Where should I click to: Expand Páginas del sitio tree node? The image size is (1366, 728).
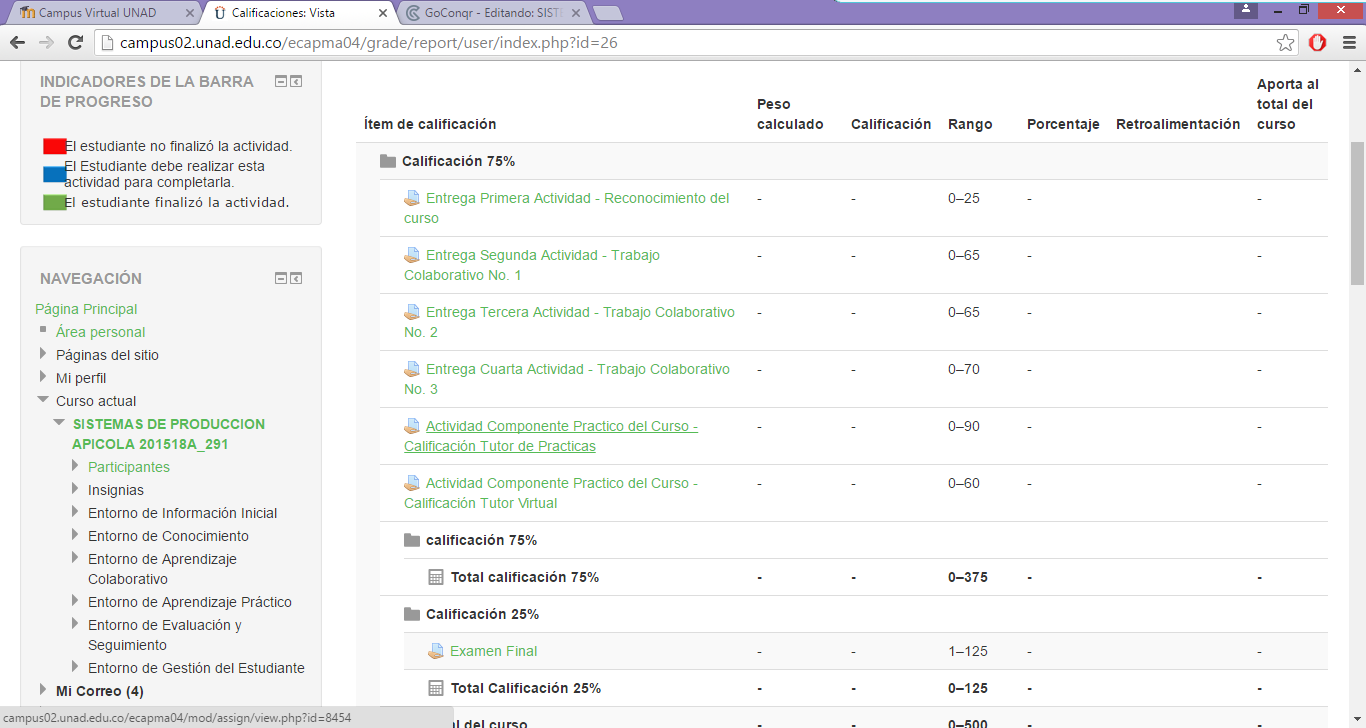tap(43, 354)
